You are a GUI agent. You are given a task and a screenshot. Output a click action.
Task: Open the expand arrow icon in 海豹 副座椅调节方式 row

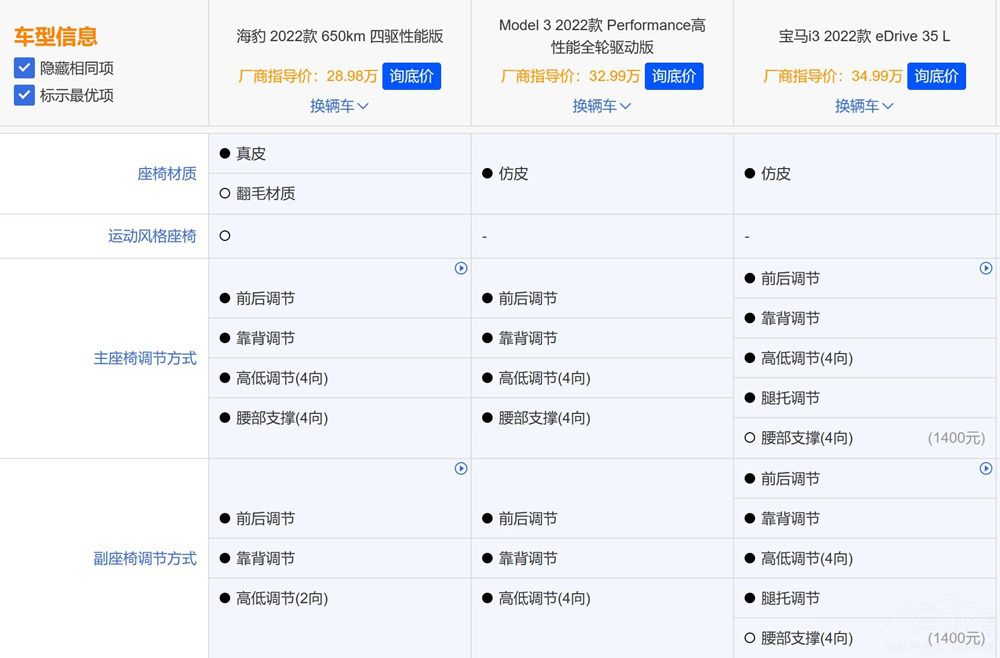pos(461,468)
